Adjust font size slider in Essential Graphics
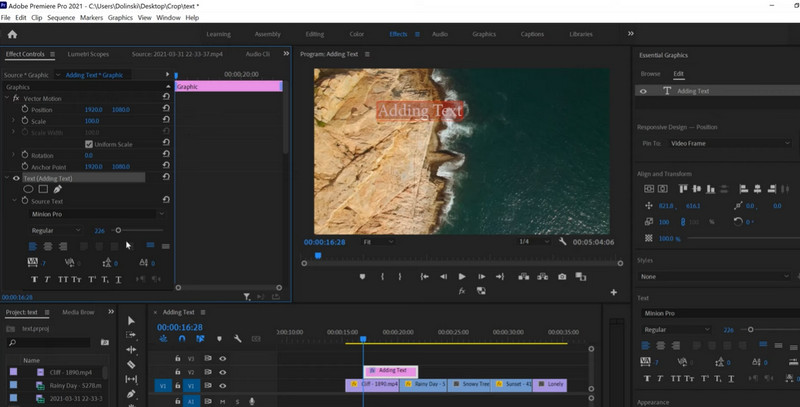 [x=750, y=329]
